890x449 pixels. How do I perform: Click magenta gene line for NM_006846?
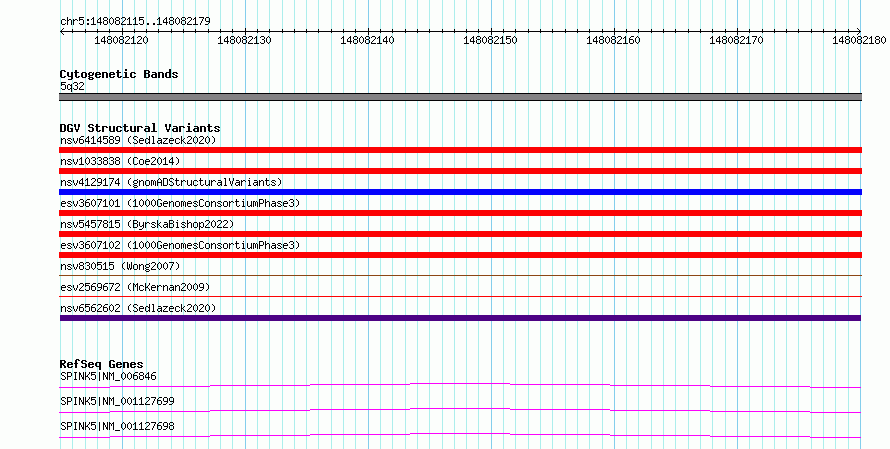460,385
